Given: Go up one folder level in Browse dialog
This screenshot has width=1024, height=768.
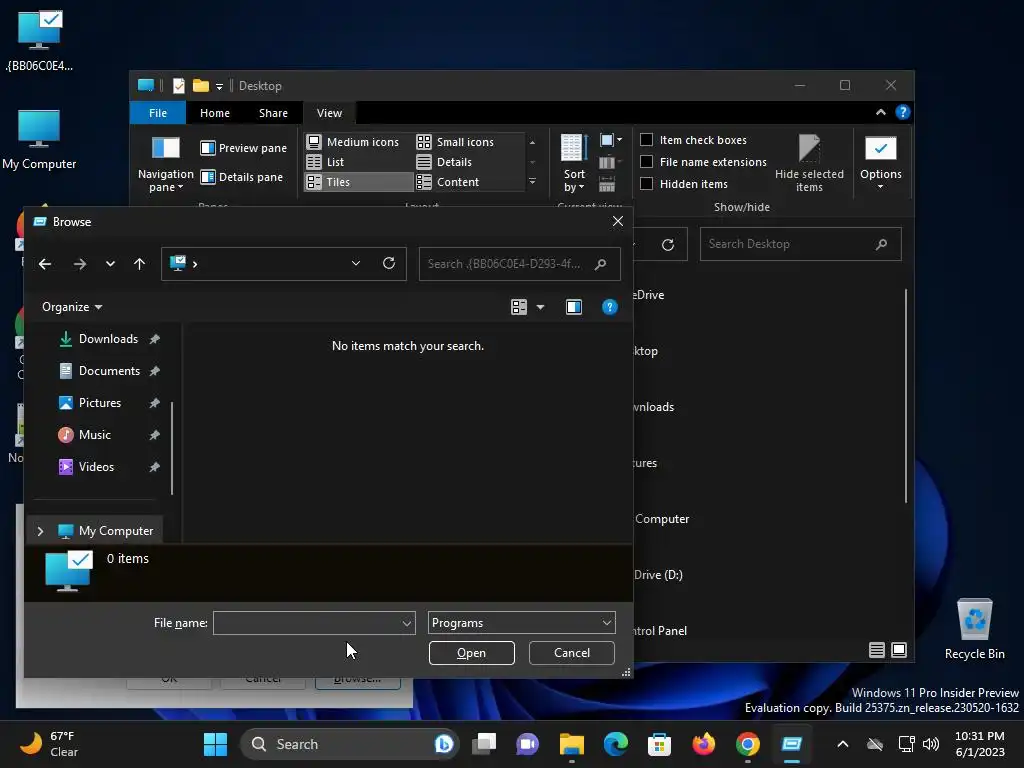Looking at the screenshot, I should pyautogui.click(x=139, y=264).
